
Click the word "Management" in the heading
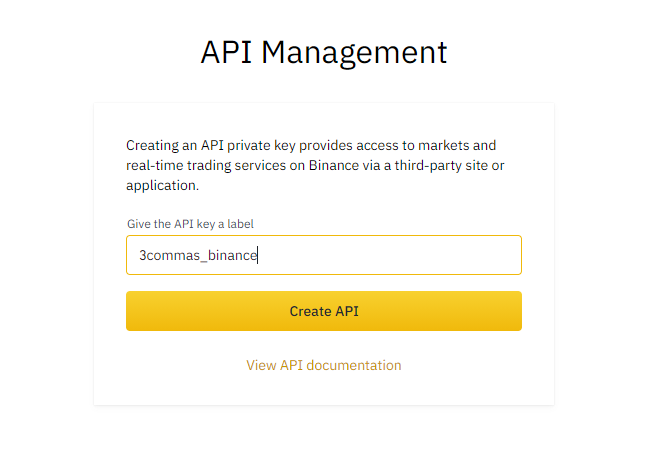[354, 53]
